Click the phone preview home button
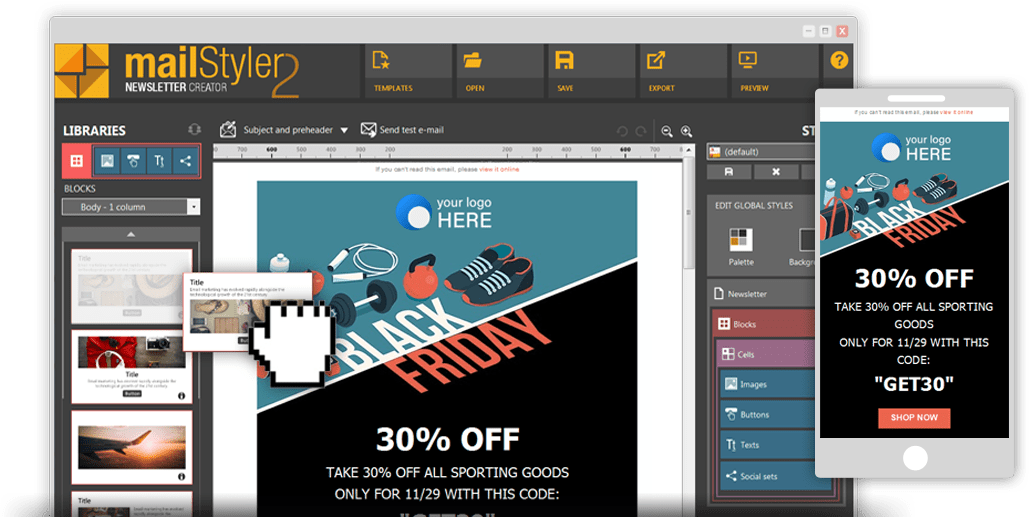 tap(915, 459)
